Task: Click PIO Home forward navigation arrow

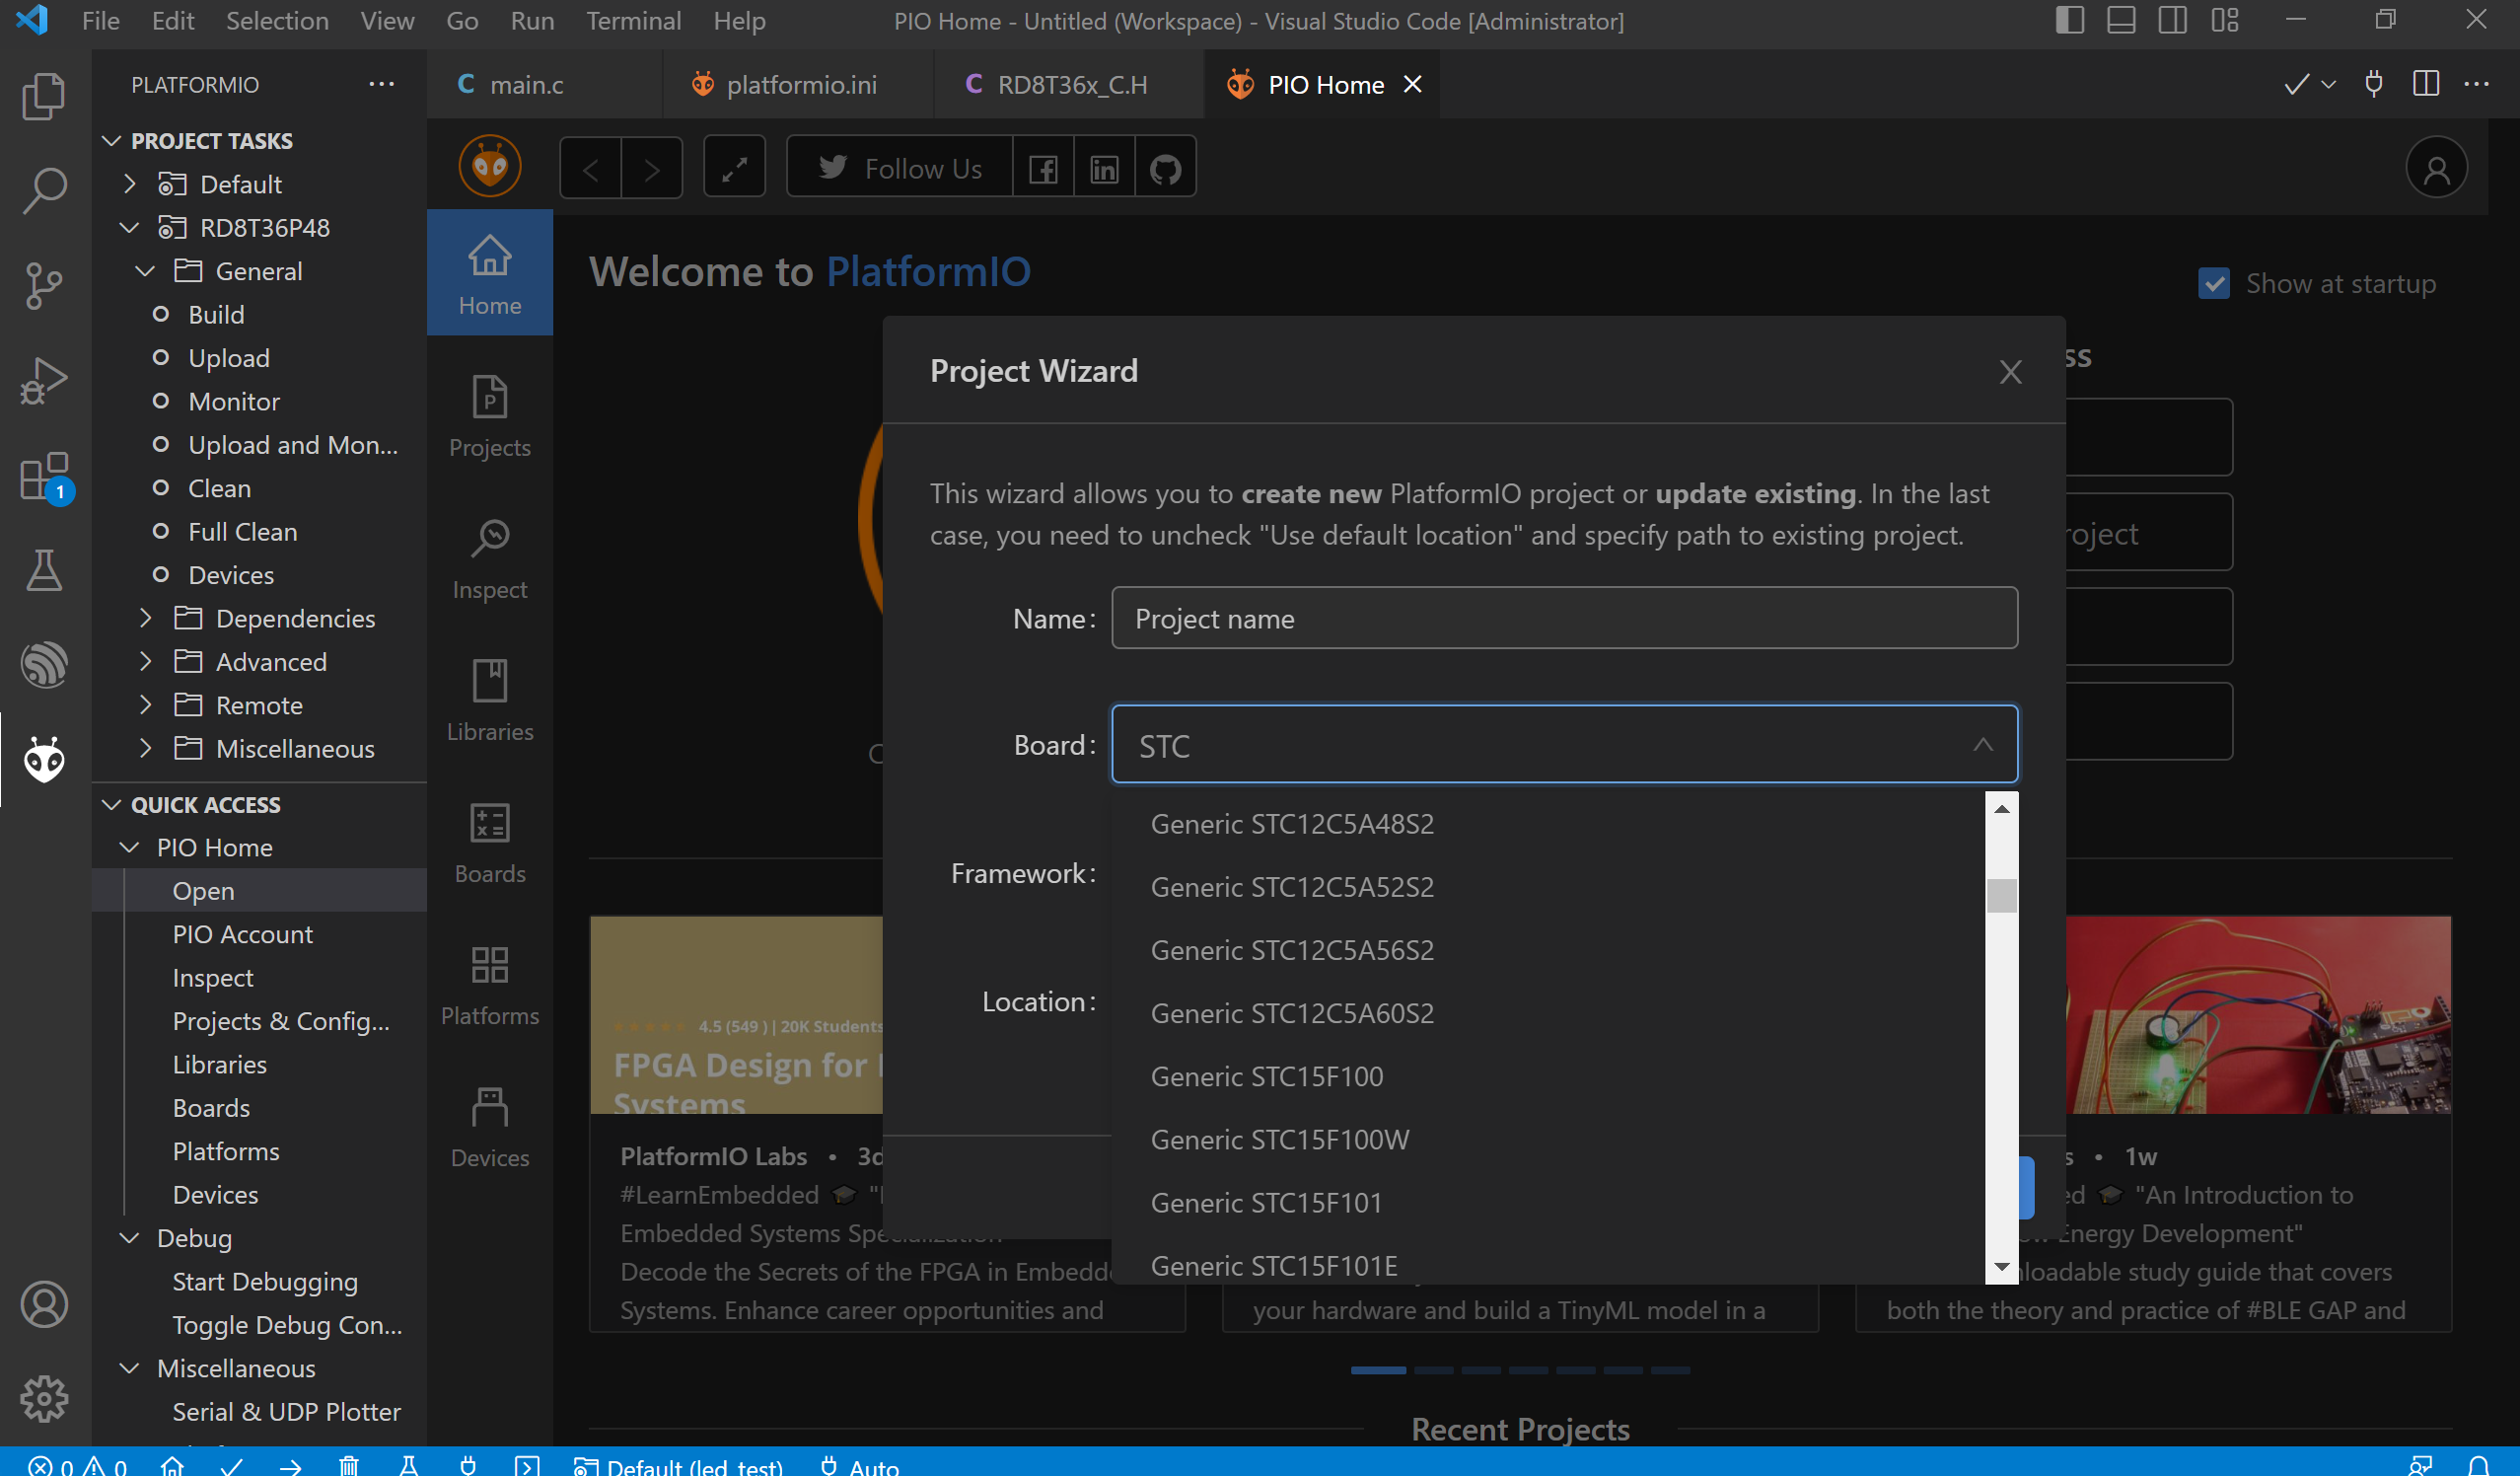Action: click(x=652, y=169)
